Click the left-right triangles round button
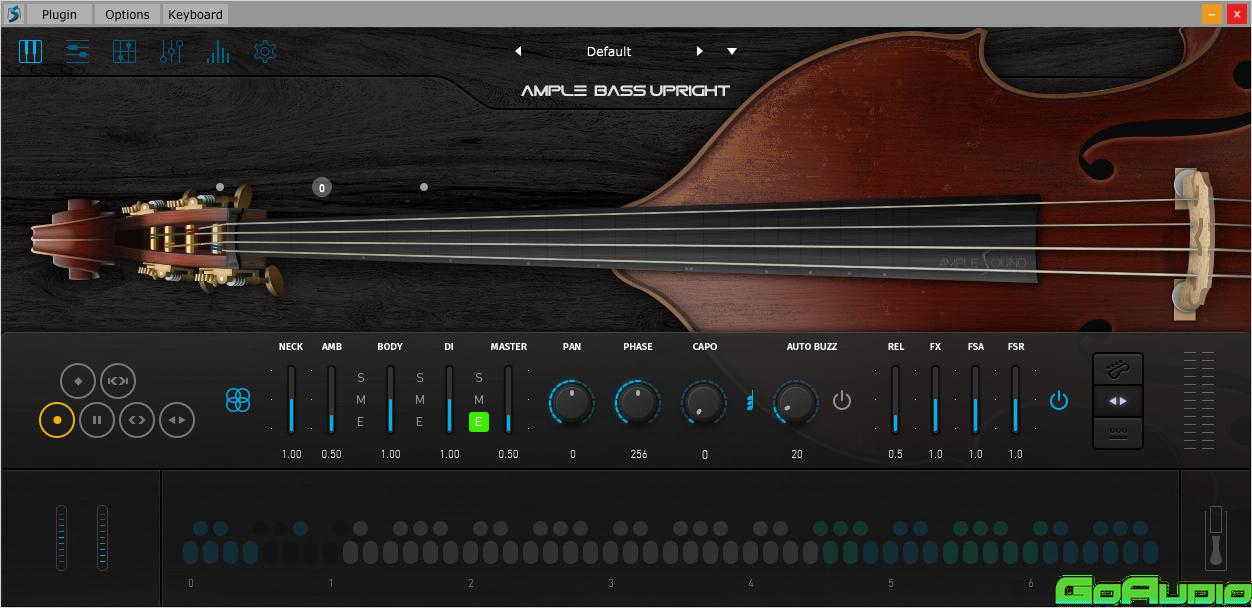Image resolution: width=1252 pixels, height=608 pixels. (x=177, y=420)
